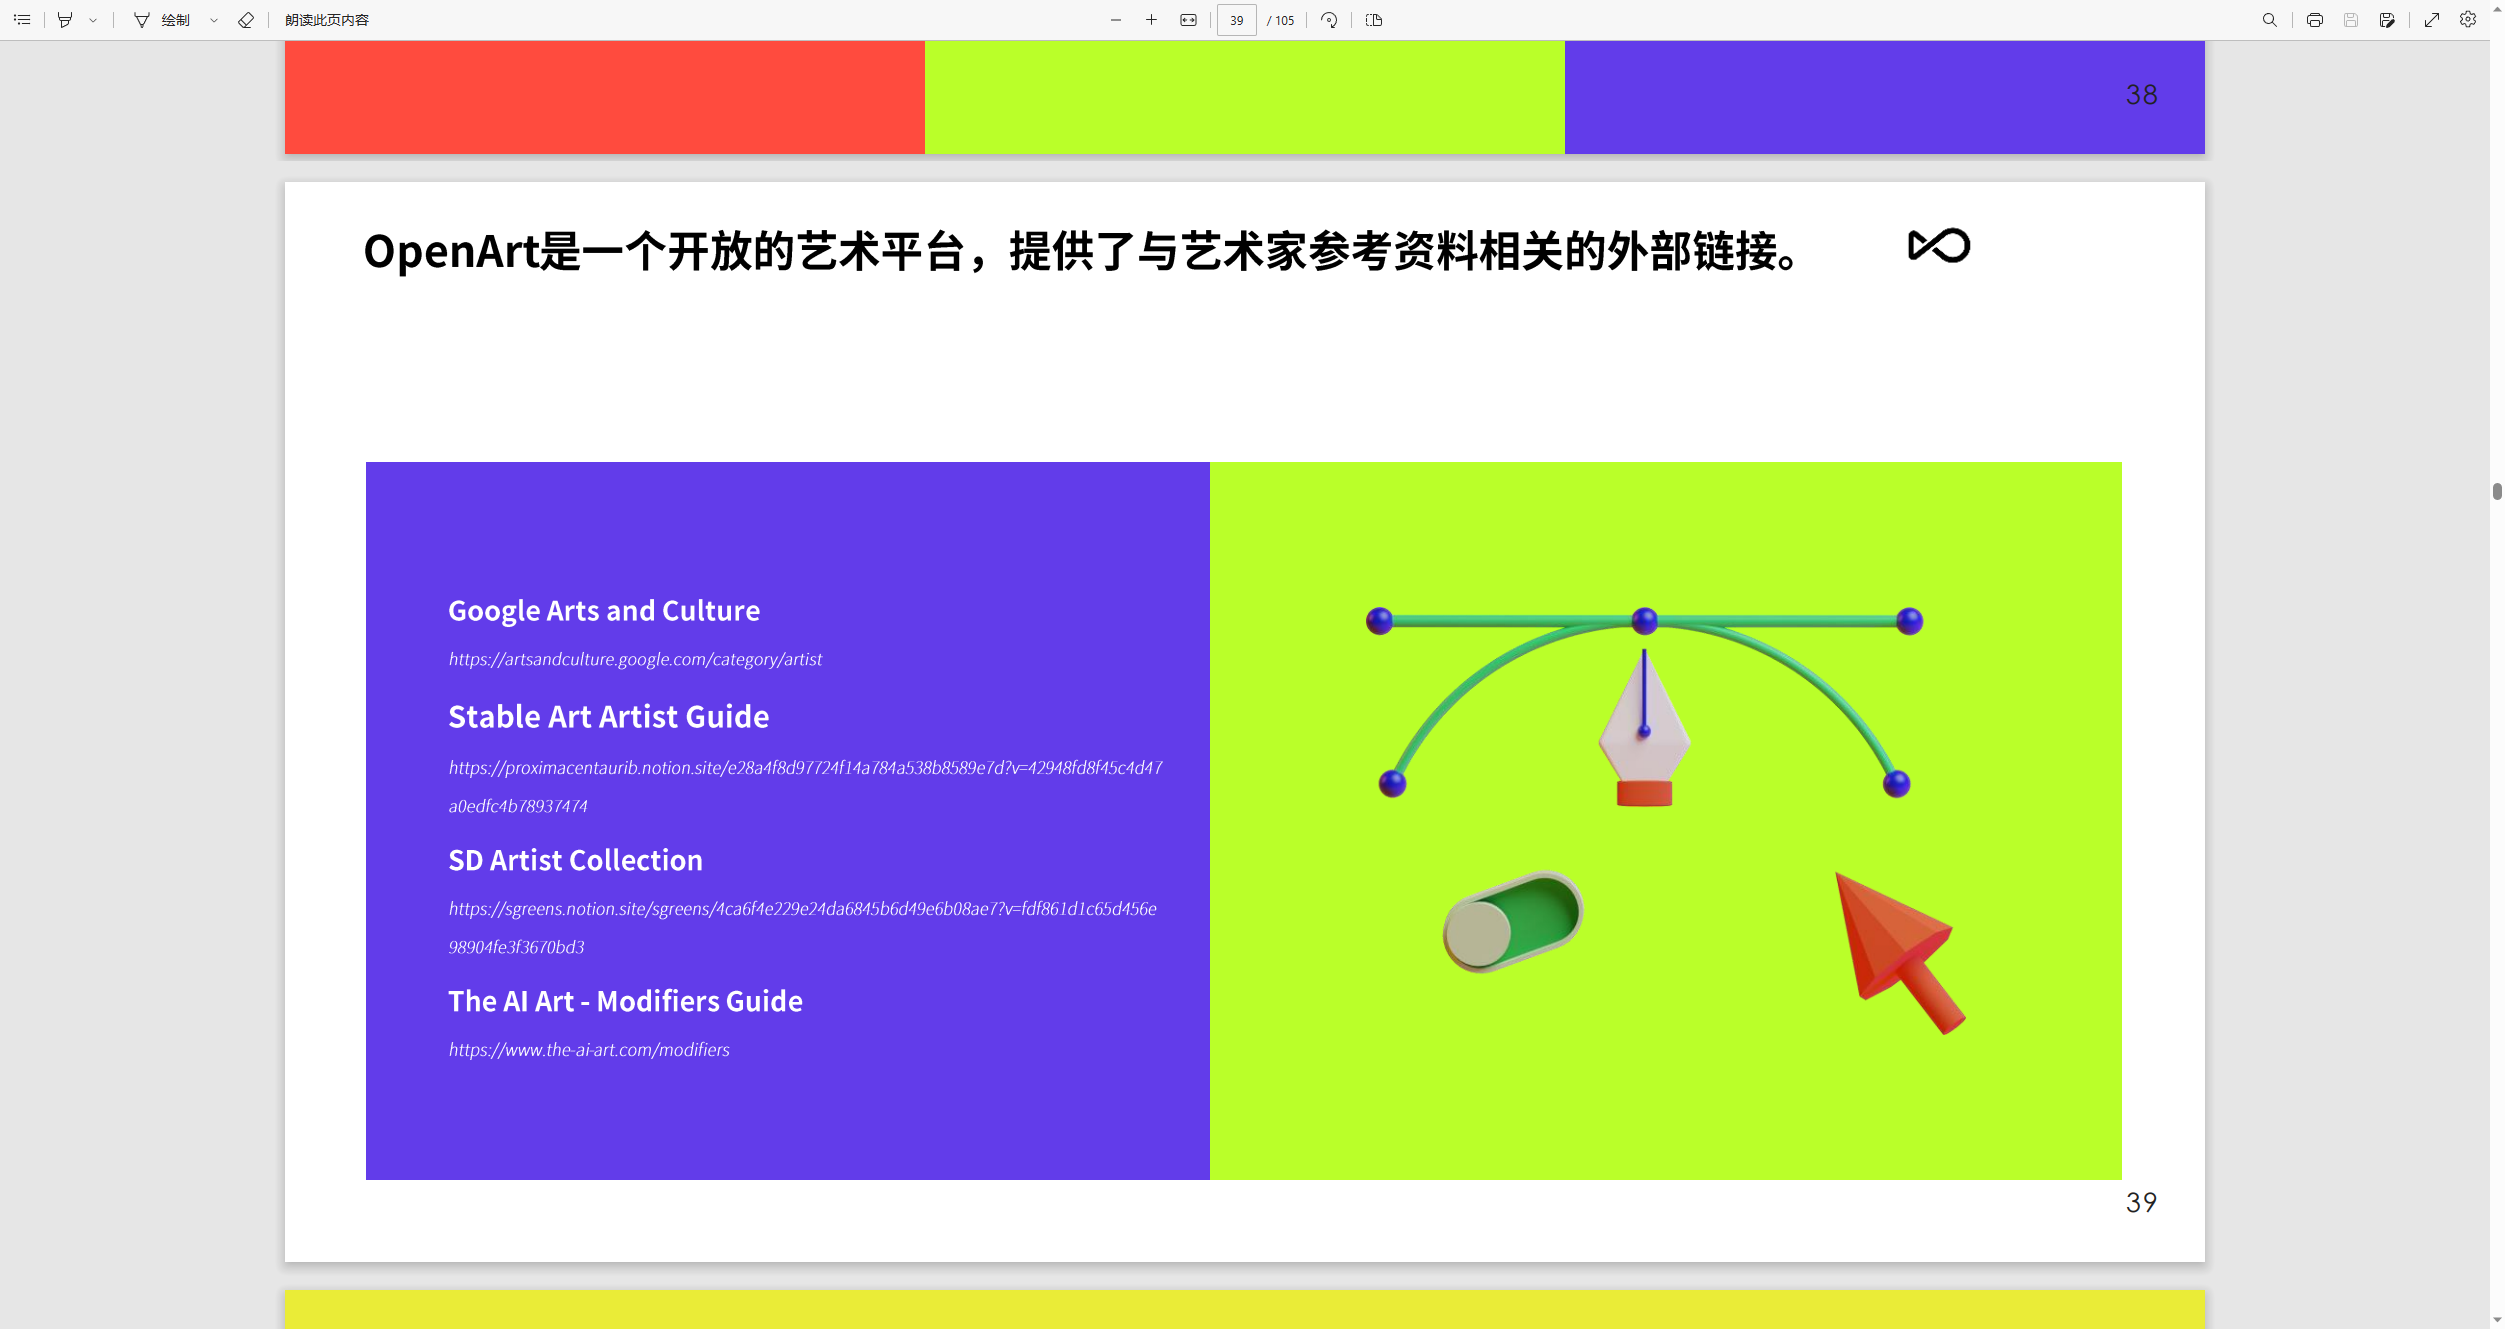Viewport: 2505px width, 1329px height.
Task: Click 朗读此页内容 read aloud button
Action: [x=327, y=20]
